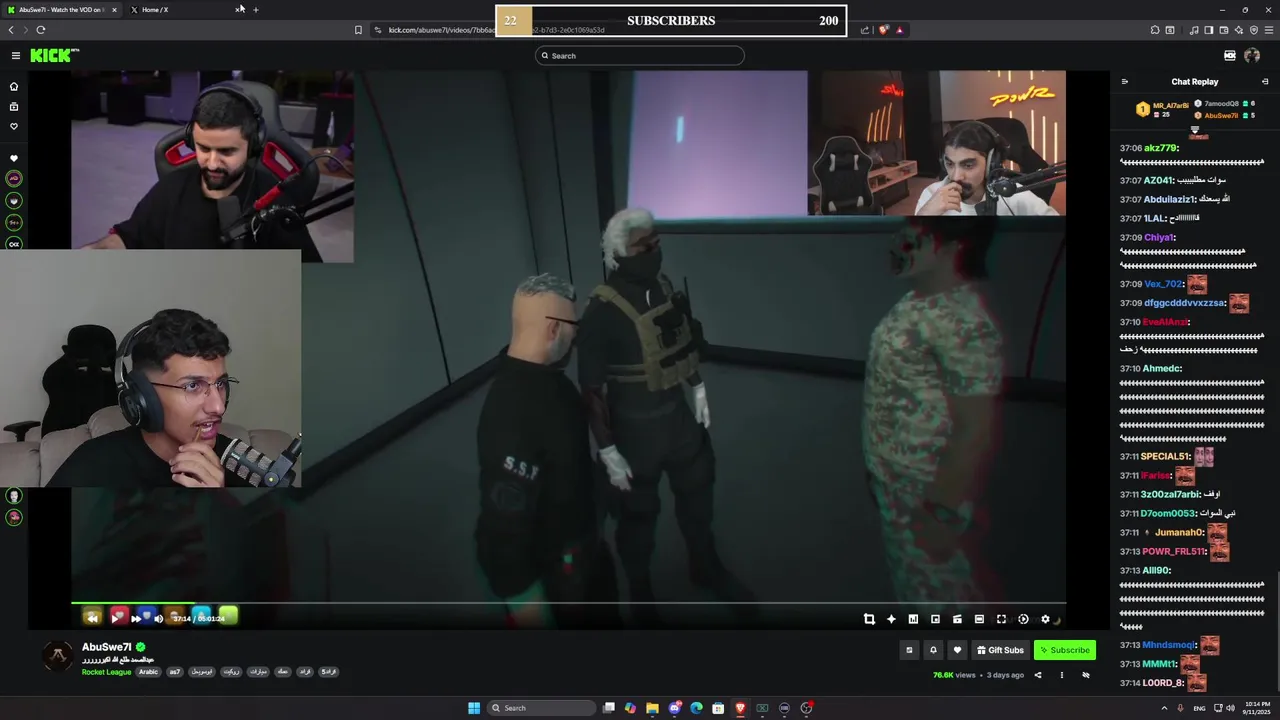Open the Home icon in Kick sidebar
1280x720 pixels.
[x=14, y=87]
